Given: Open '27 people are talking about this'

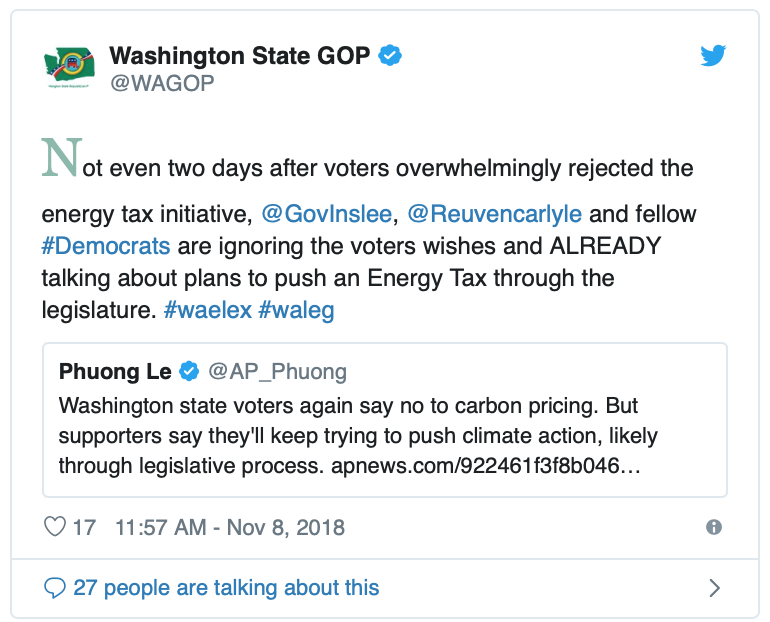Looking at the screenshot, I should click(226, 588).
